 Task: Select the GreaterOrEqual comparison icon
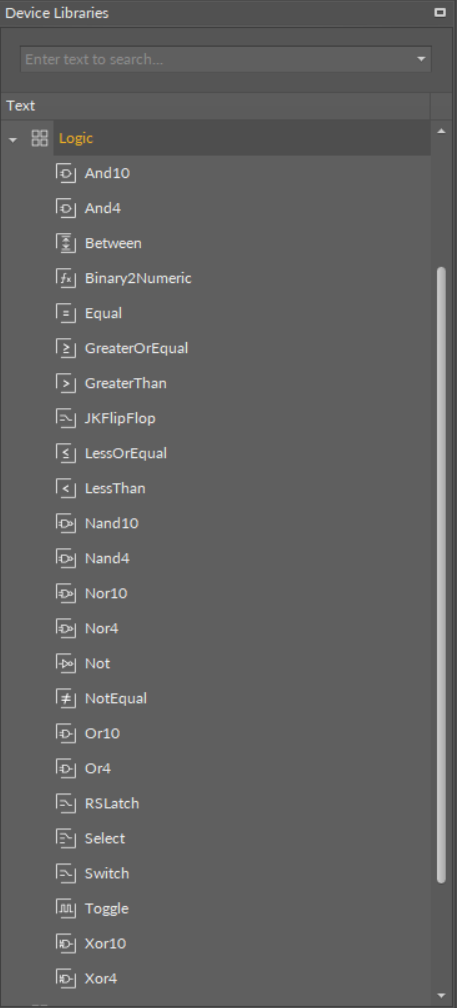tap(66, 348)
